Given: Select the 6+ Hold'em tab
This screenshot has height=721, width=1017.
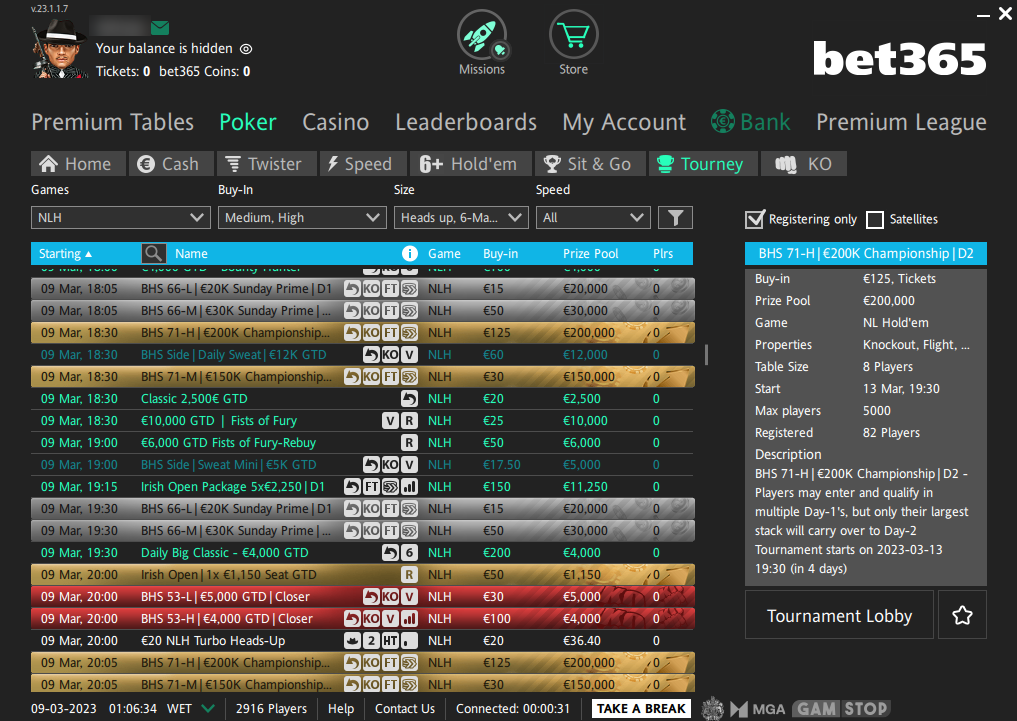Looking at the screenshot, I should point(471,164).
